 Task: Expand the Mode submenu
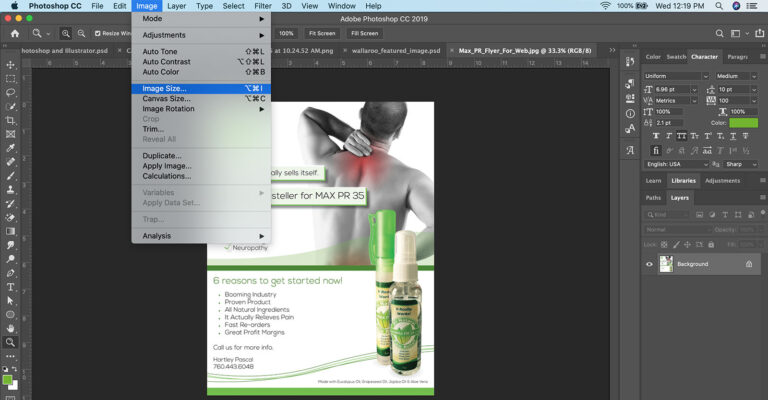click(x=201, y=19)
